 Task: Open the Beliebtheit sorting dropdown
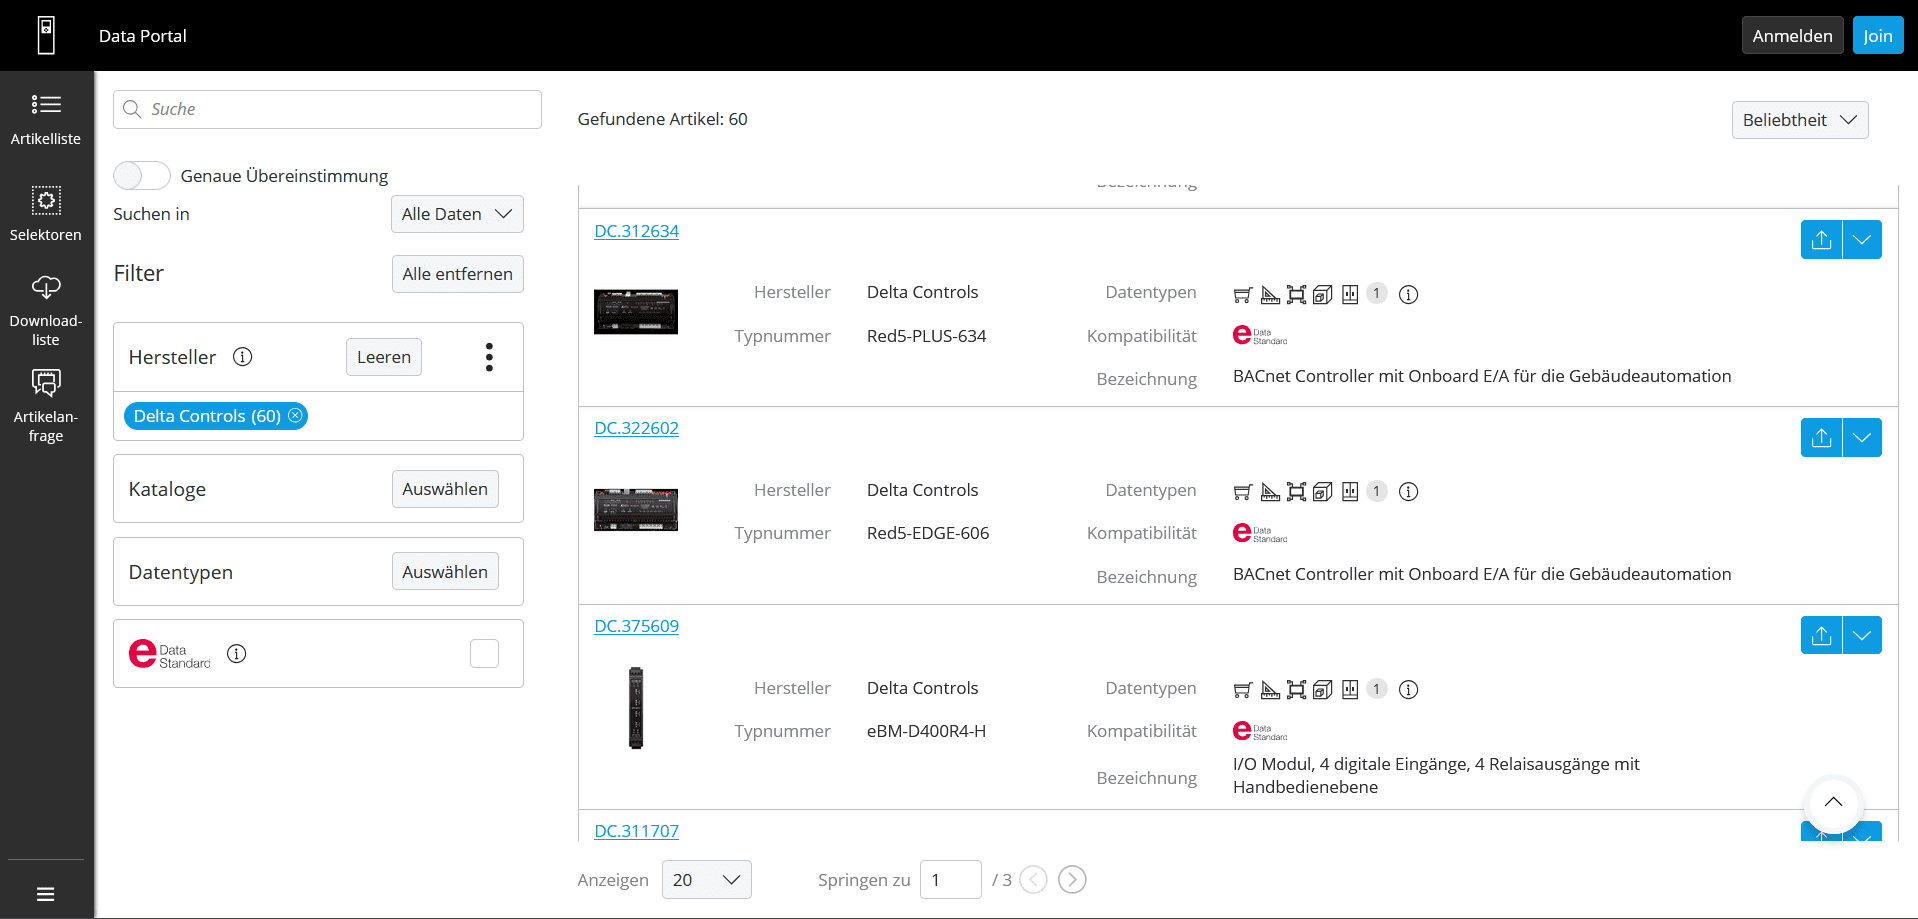(x=1799, y=119)
